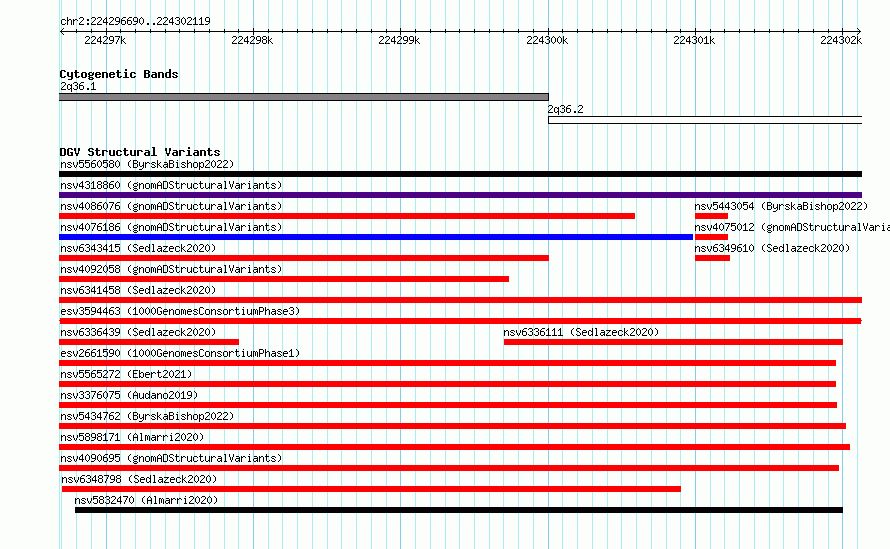
Task: Click the 224297k ruler tick label
Action: pos(105,40)
